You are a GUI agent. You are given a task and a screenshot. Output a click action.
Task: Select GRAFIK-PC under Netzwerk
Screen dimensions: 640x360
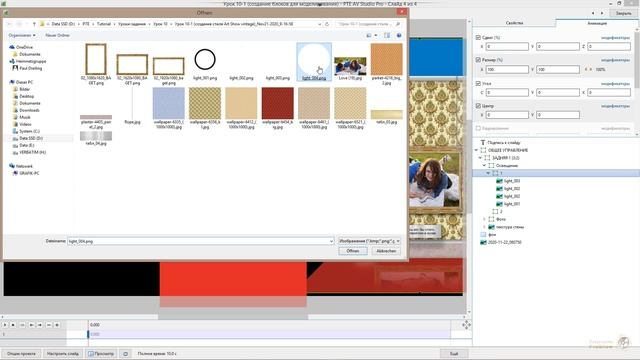[x=26, y=173]
